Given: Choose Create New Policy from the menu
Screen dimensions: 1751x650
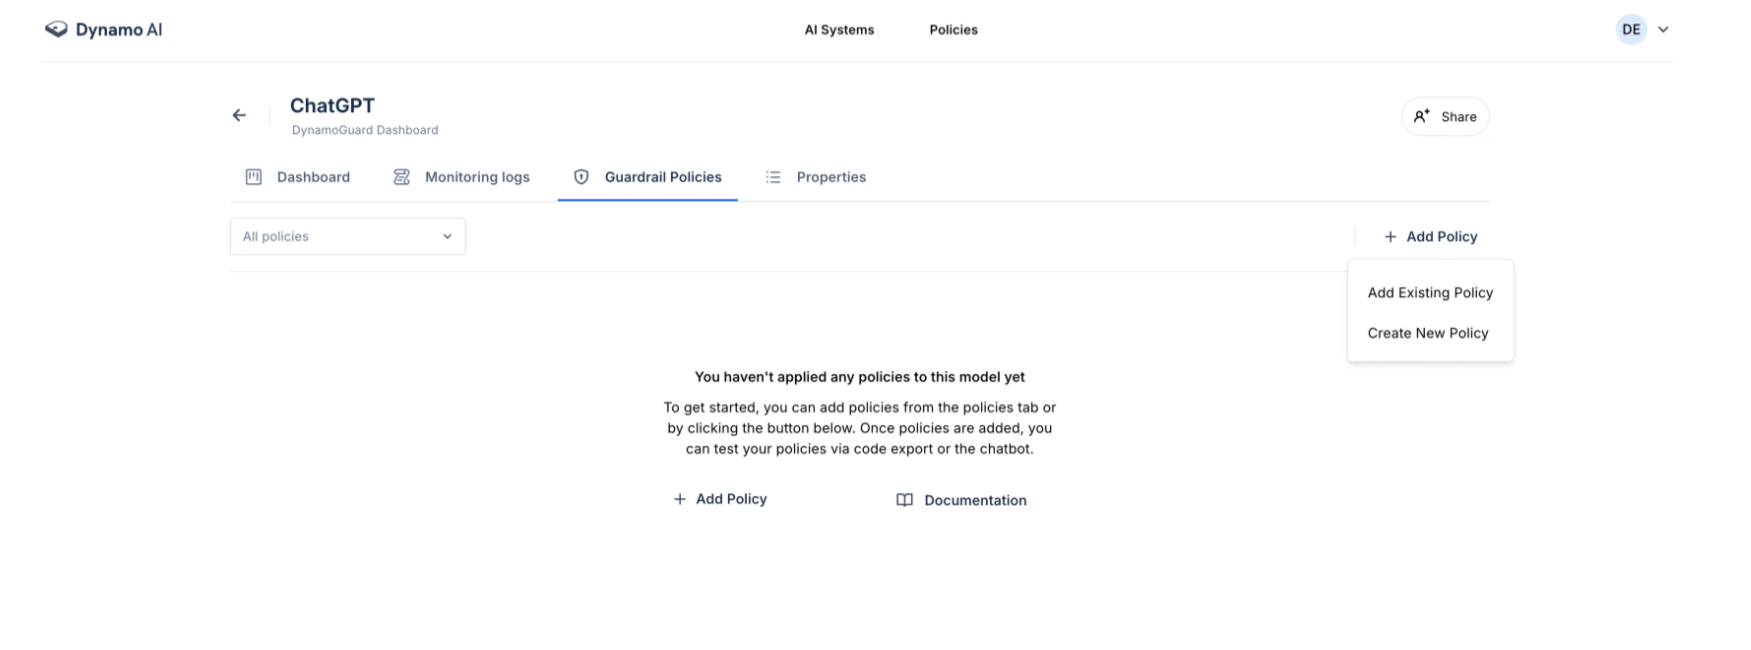Looking at the screenshot, I should [1428, 333].
